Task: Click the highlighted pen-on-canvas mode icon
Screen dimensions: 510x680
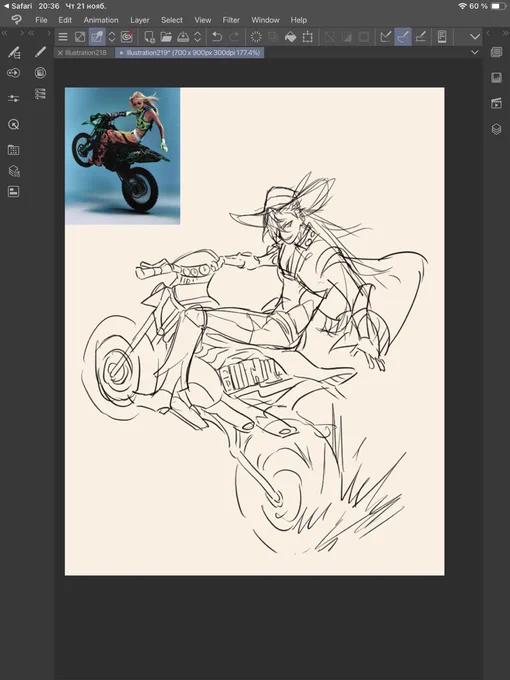Action: (97, 37)
